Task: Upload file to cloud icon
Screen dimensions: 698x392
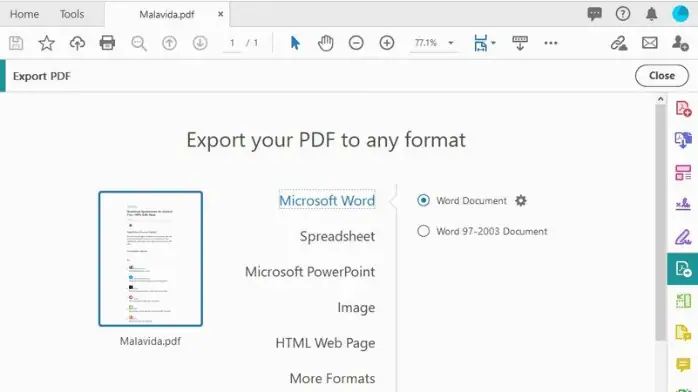Action: click(x=77, y=43)
